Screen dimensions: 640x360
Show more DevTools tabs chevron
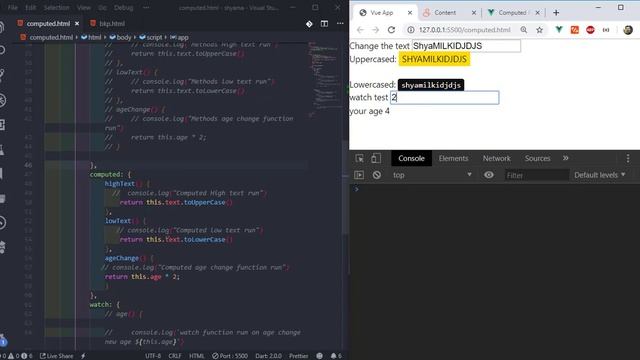[x=565, y=158]
